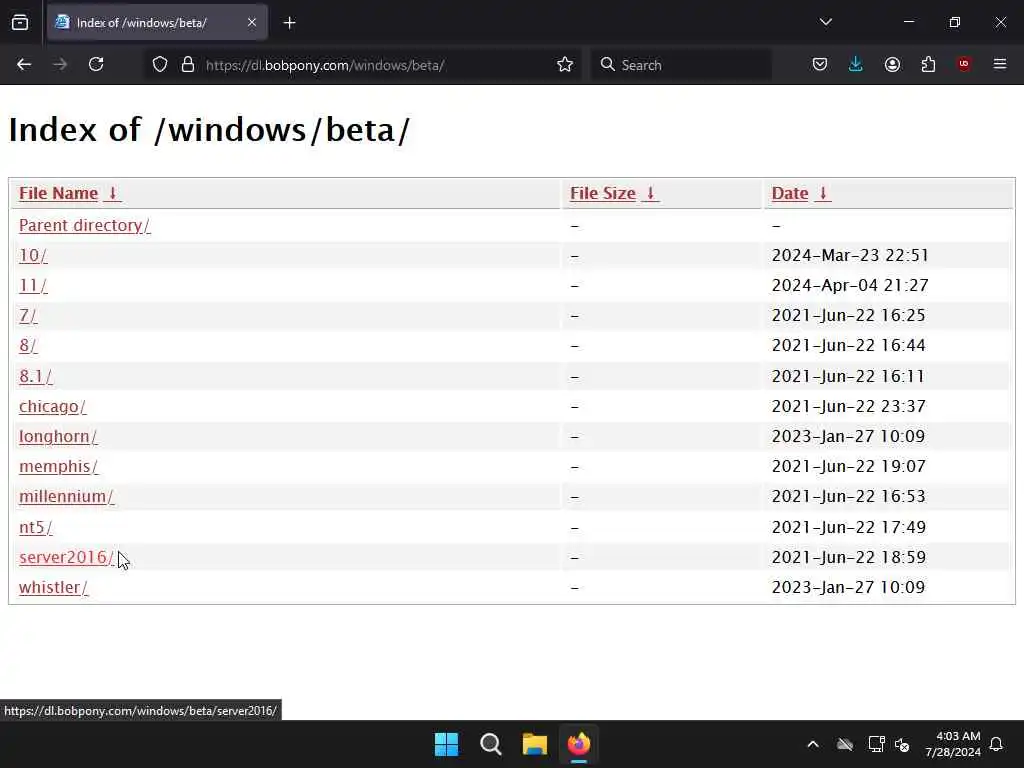The height and width of the screenshot is (768, 1024).
Task: Click the Index of /windows/beta/ heading
Action: tap(209, 129)
